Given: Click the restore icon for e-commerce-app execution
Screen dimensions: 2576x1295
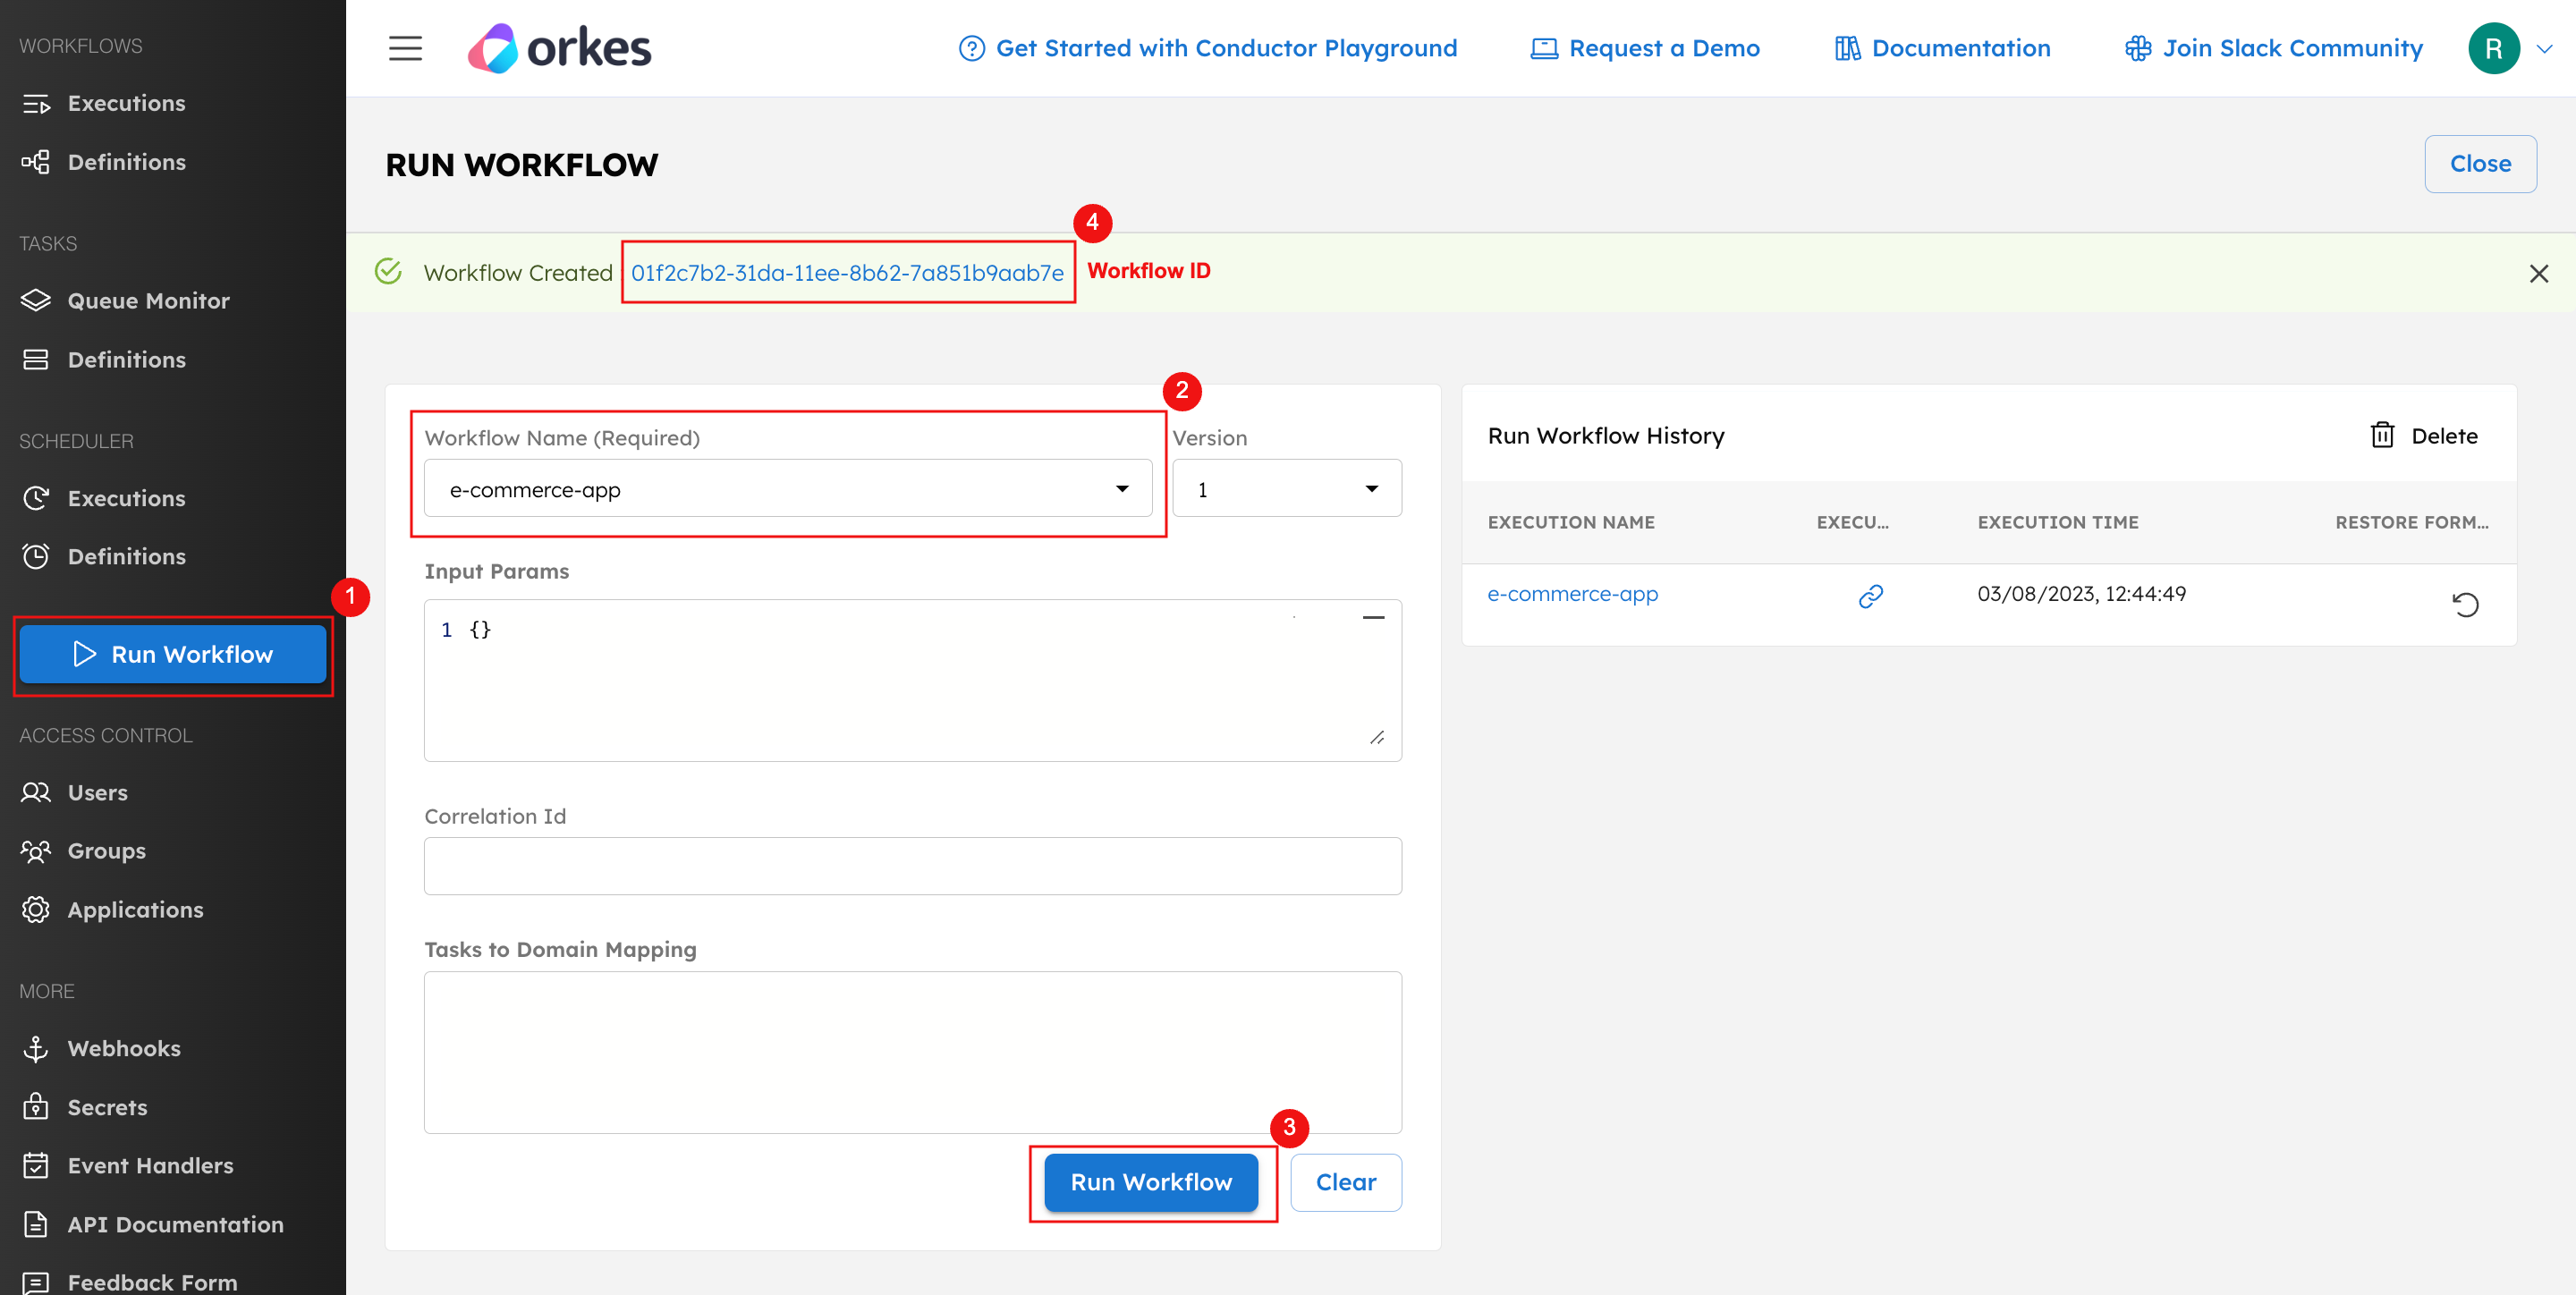Looking at the screenshot, I should click(2466, 604).
